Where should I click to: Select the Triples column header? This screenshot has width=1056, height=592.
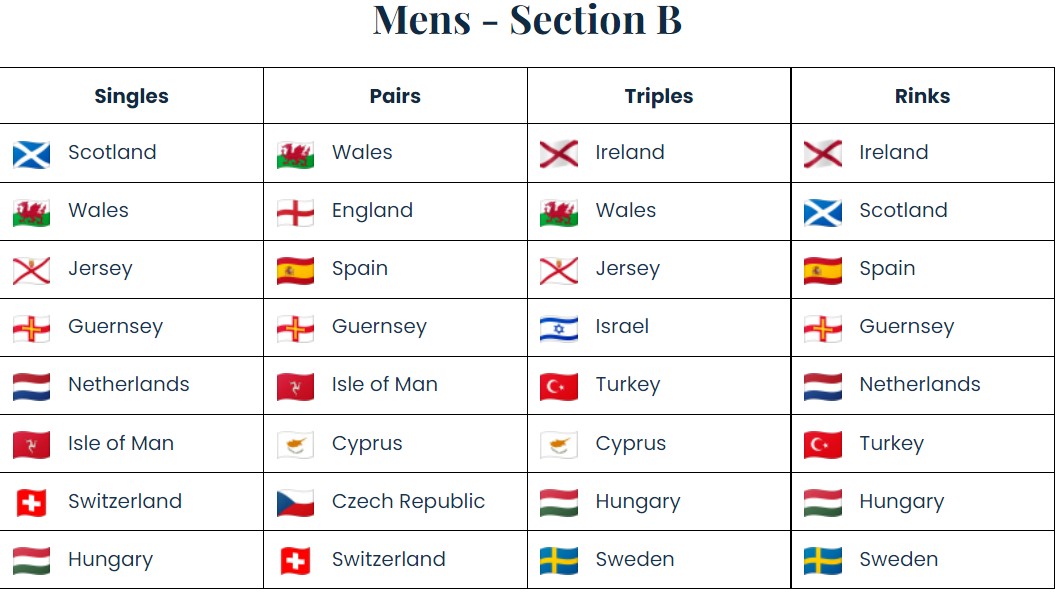click(659, 96)
